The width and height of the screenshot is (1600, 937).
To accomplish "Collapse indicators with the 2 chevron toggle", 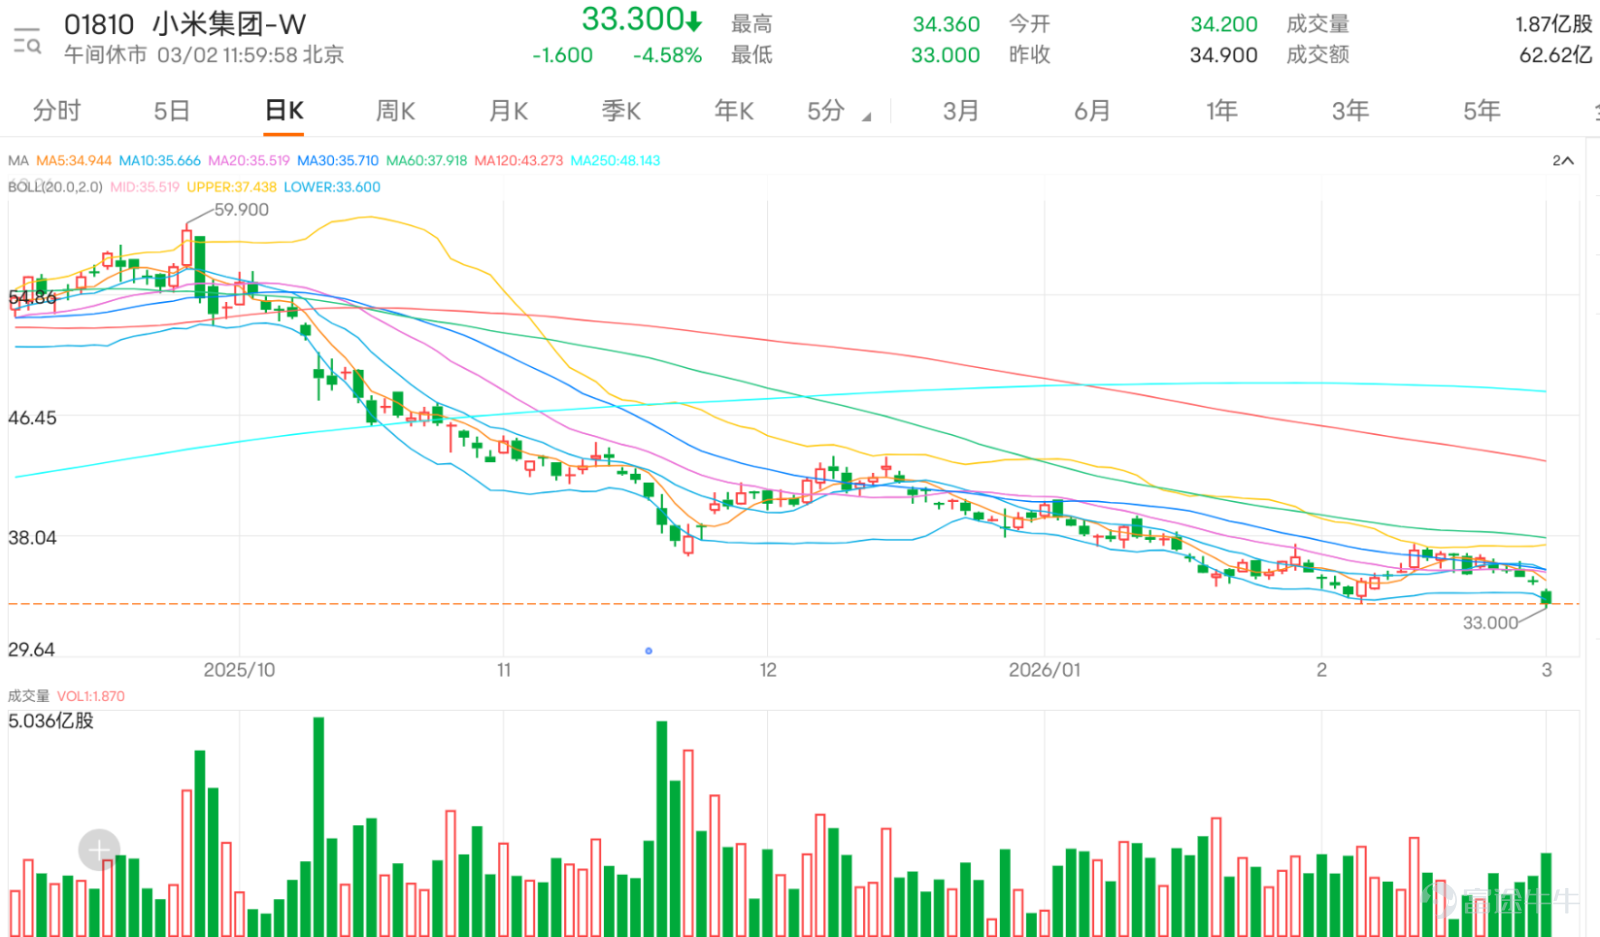I will point(1563,160).
